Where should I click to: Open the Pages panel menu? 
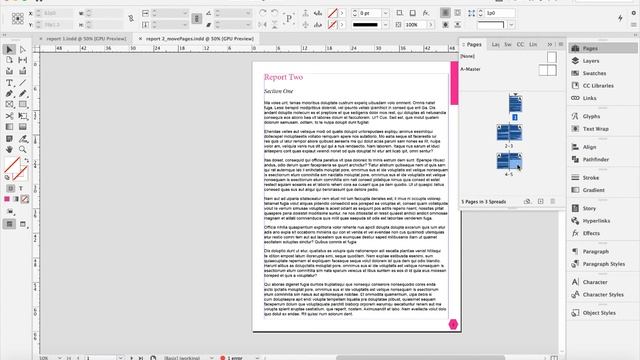[561, 44]
